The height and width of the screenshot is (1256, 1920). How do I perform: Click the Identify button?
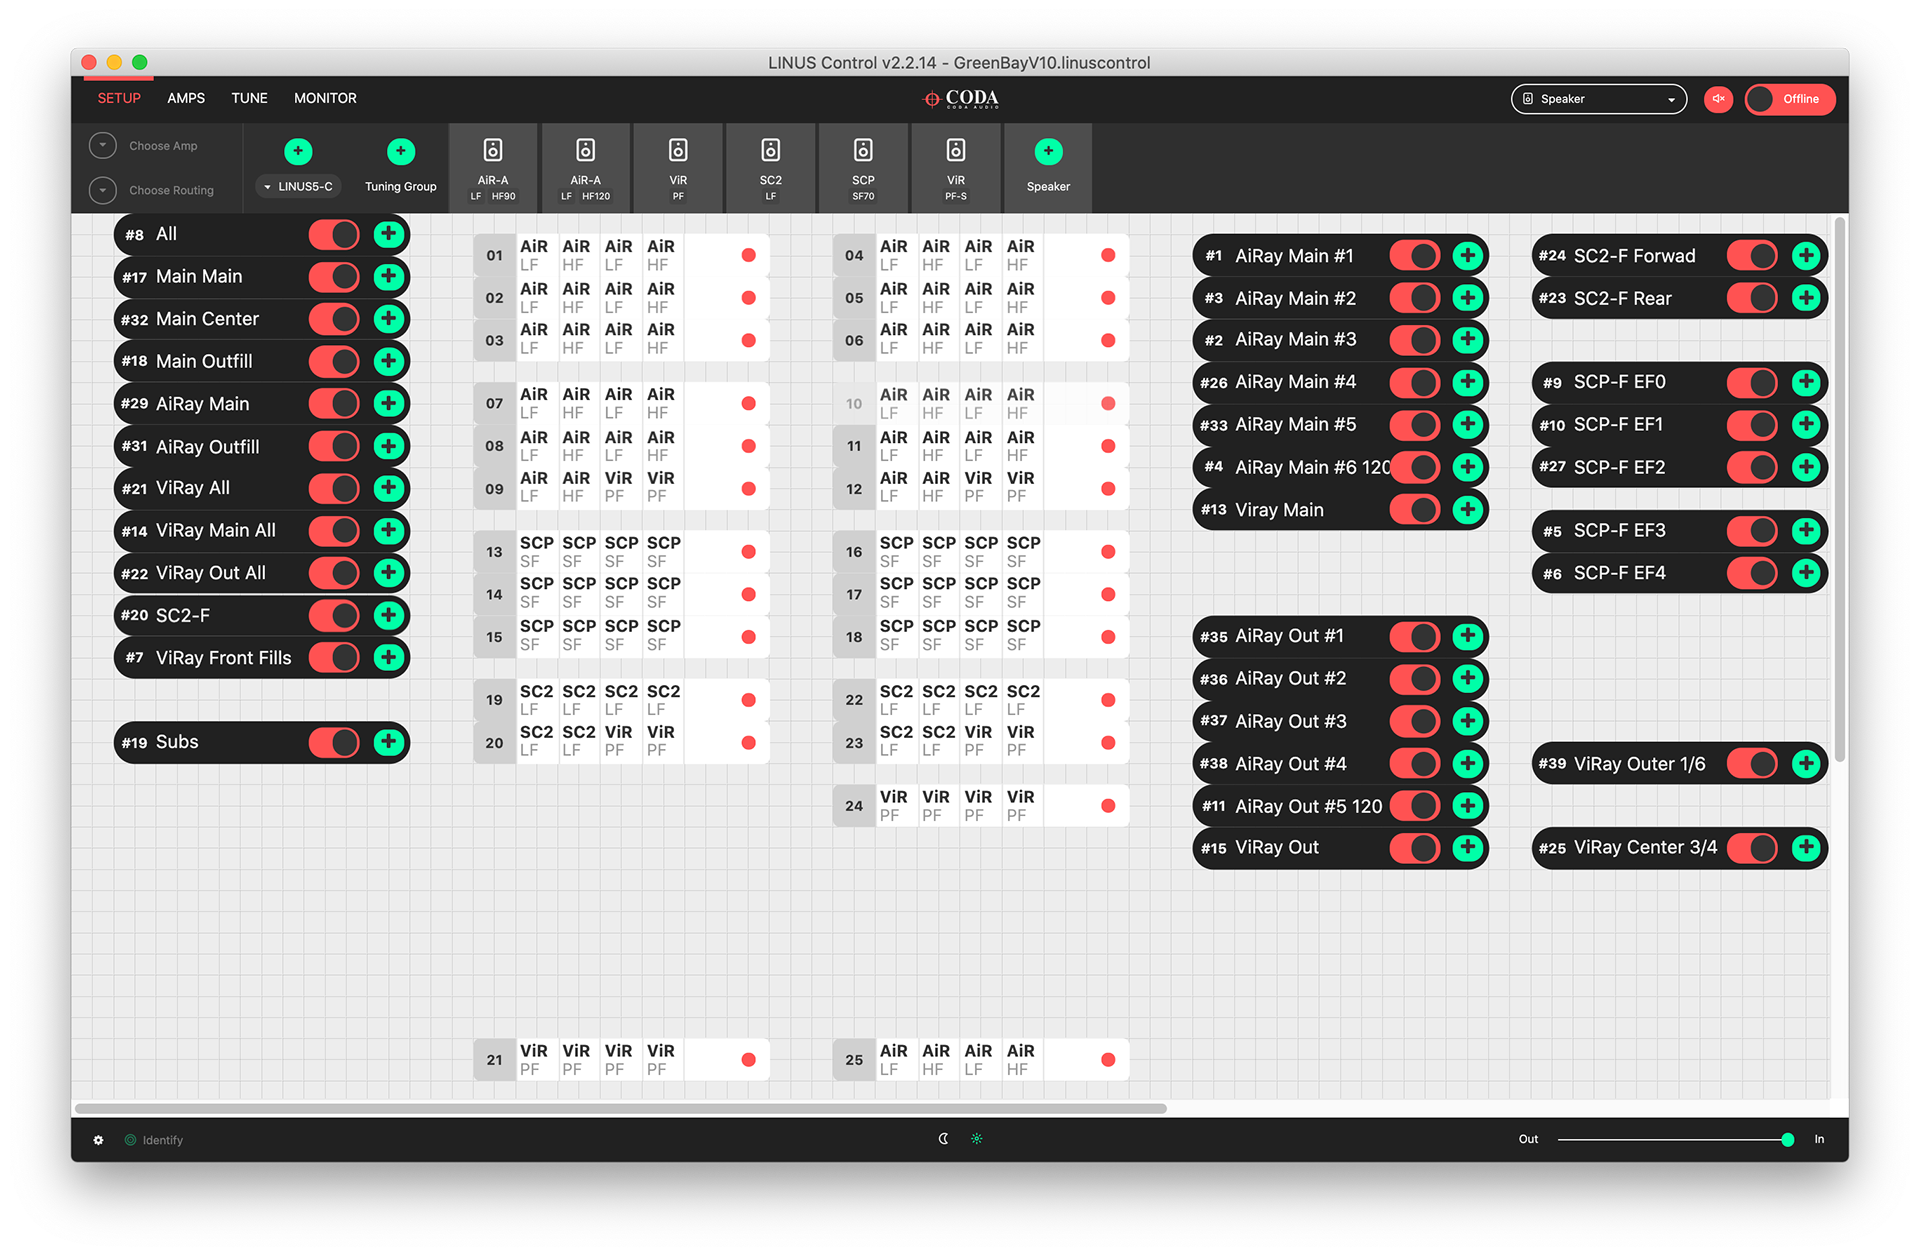[x=154, y=1140]
